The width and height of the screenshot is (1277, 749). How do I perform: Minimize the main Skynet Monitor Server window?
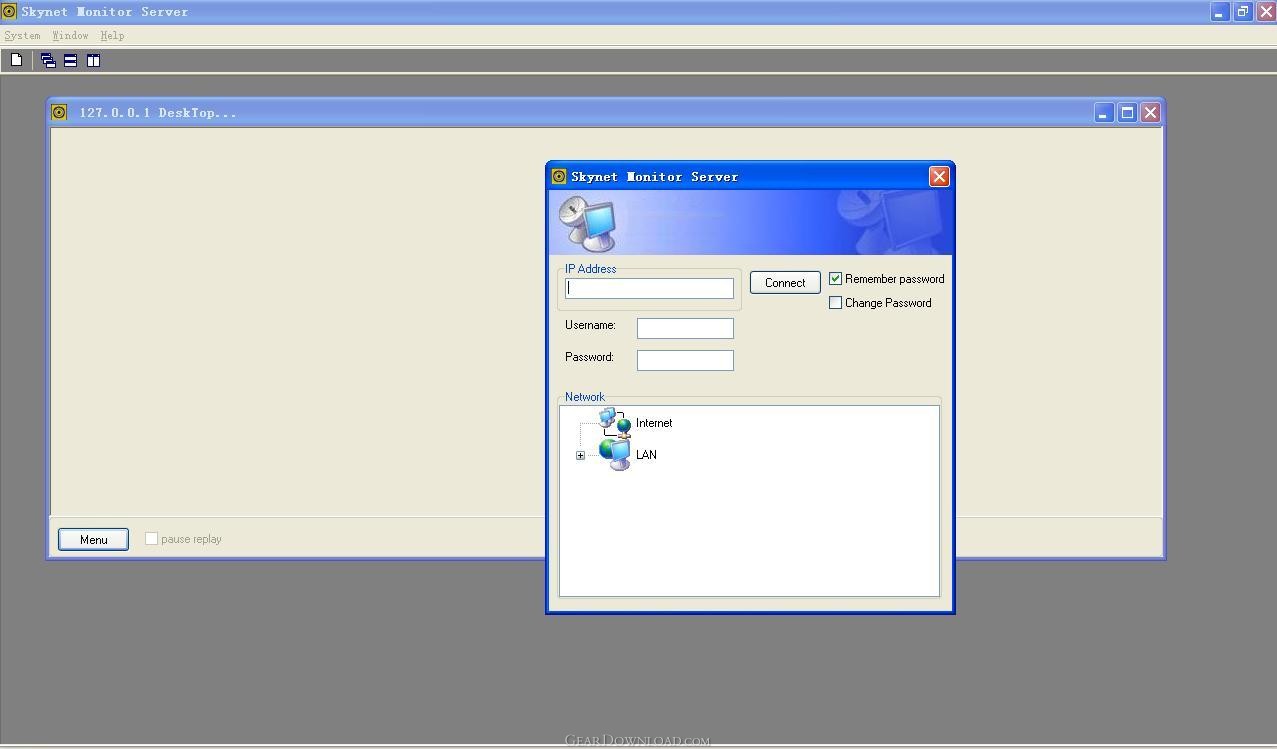click(1219, 12)
